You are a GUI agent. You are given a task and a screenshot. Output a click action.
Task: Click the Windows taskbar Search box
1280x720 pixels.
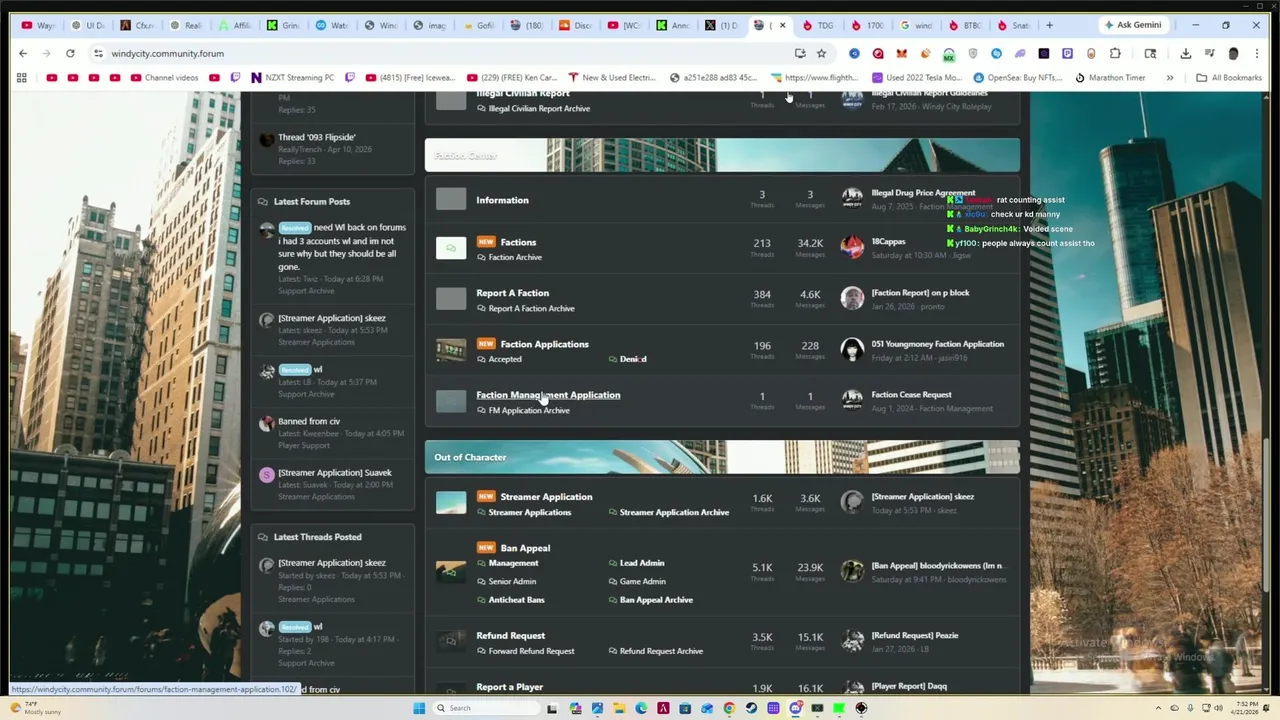pyautogui.click(x=487, y=708)
